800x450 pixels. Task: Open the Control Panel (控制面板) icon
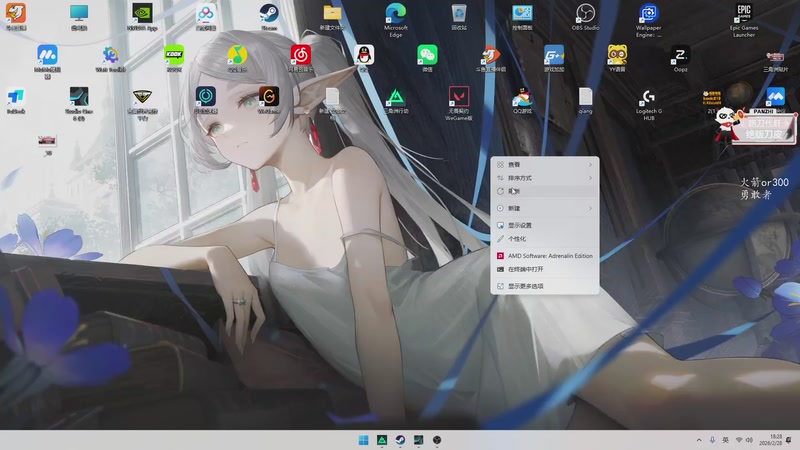522,14
